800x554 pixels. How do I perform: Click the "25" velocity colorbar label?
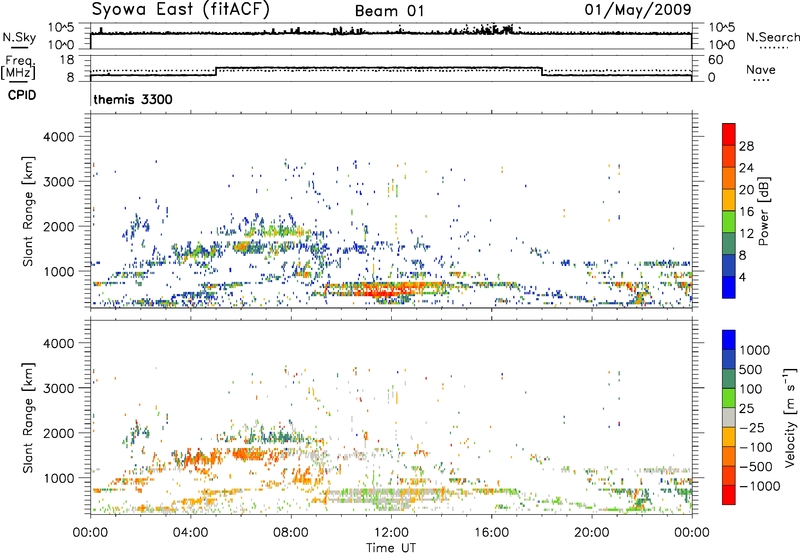pyautogui.click(x=746, y=409)
